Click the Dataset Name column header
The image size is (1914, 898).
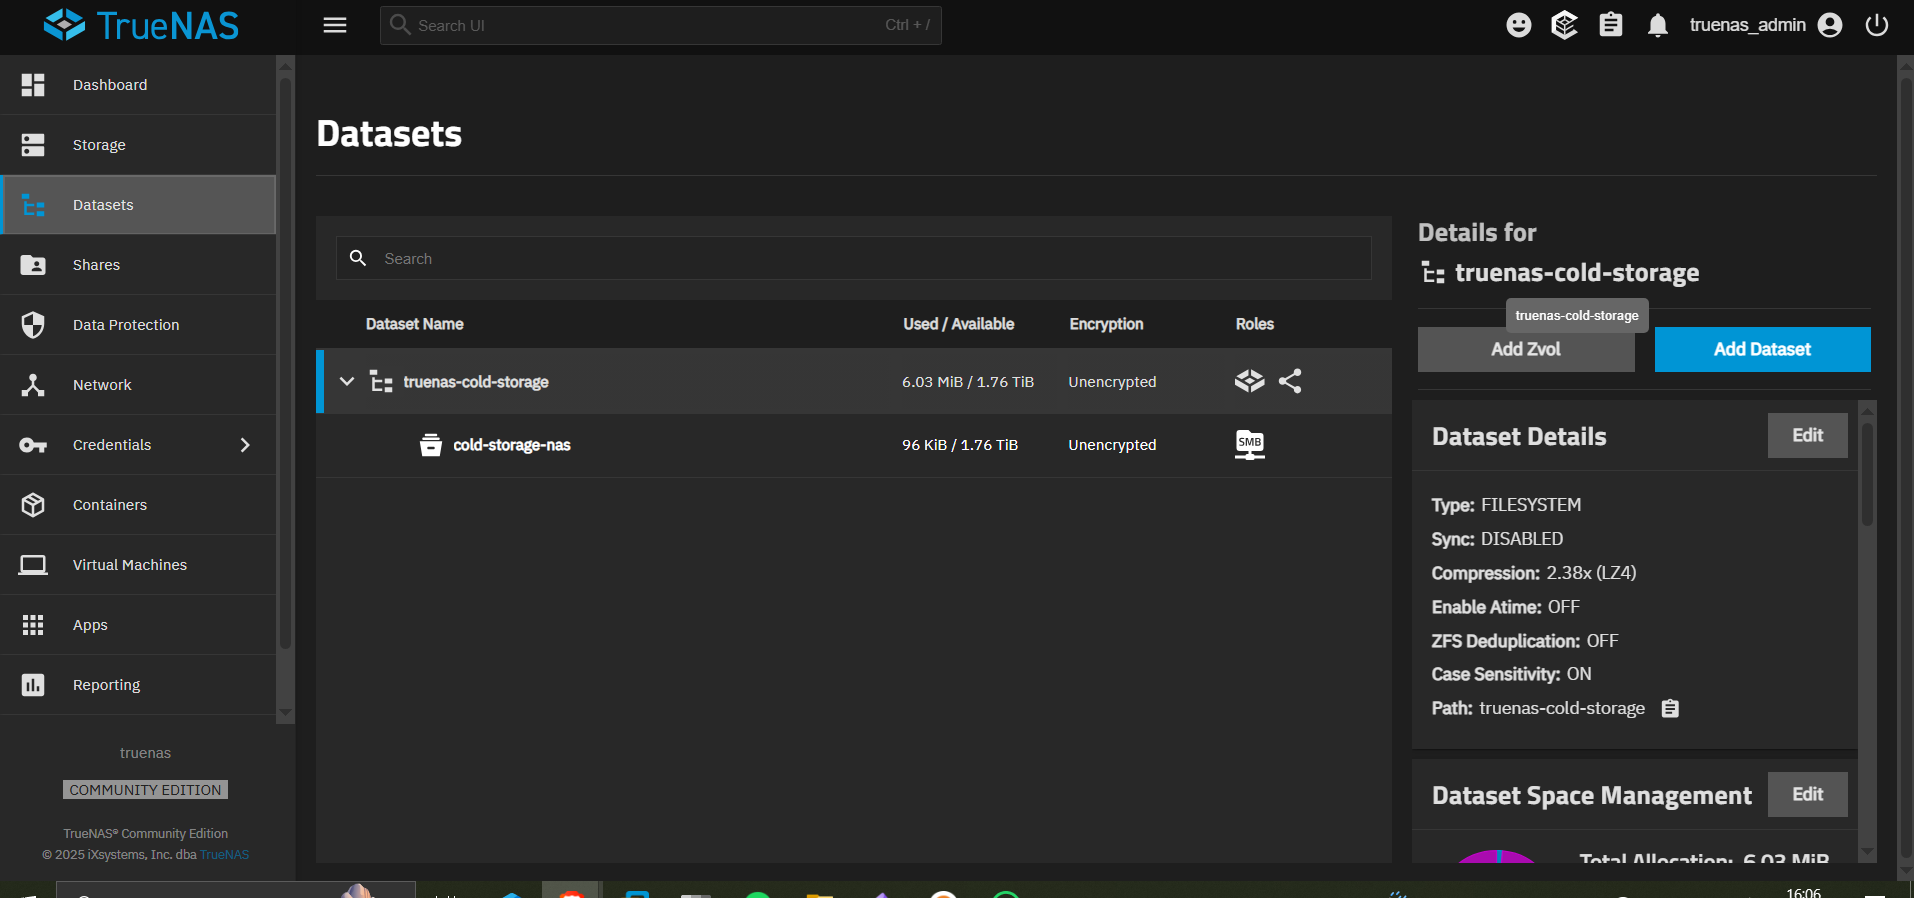pos(414,324)
